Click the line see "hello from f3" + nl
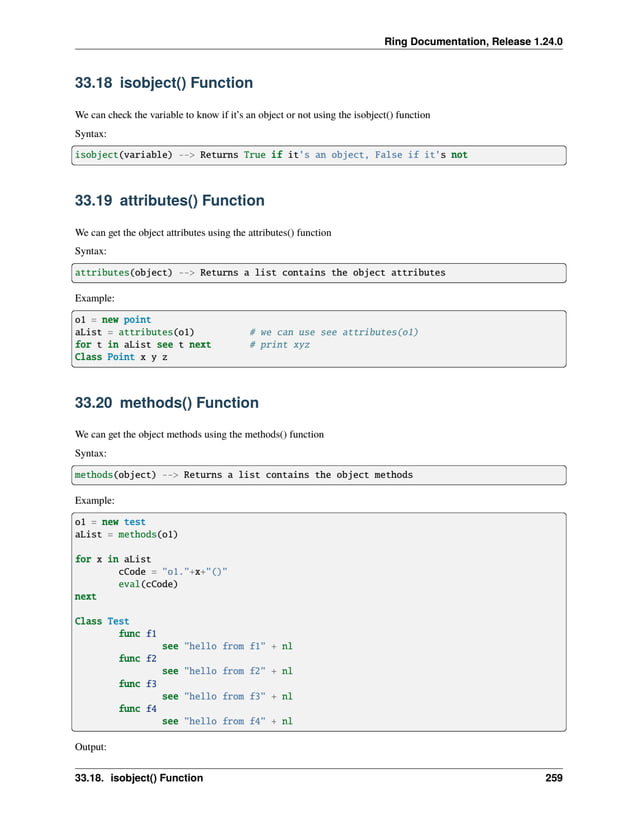The height and width of the screenshot is (825, 638). [x=227, y=697]
